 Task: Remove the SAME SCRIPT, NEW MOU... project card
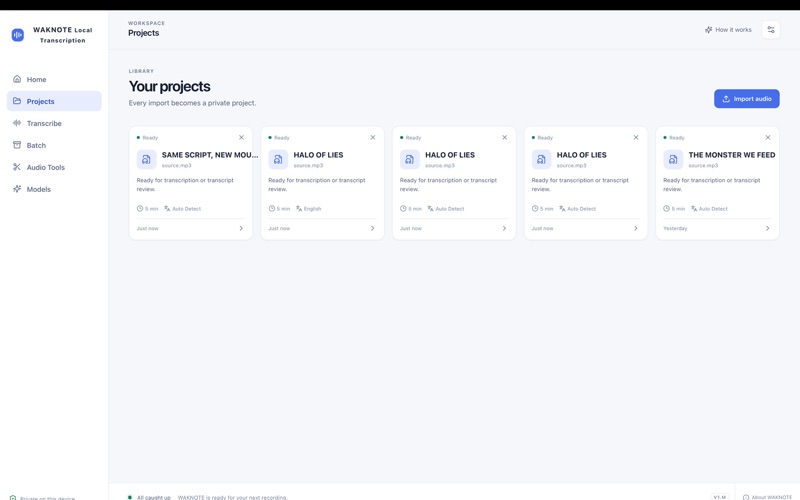tap(241, 137)
